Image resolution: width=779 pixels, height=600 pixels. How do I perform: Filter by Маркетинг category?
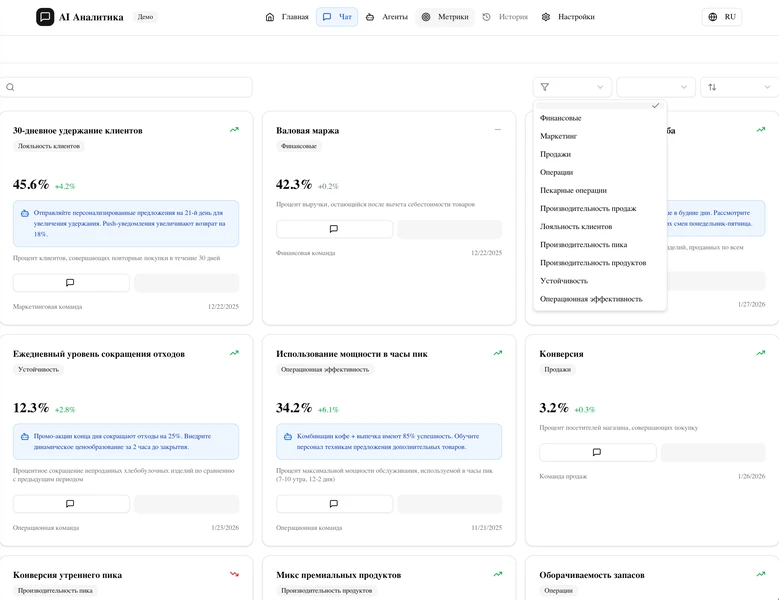pos(600,136)
